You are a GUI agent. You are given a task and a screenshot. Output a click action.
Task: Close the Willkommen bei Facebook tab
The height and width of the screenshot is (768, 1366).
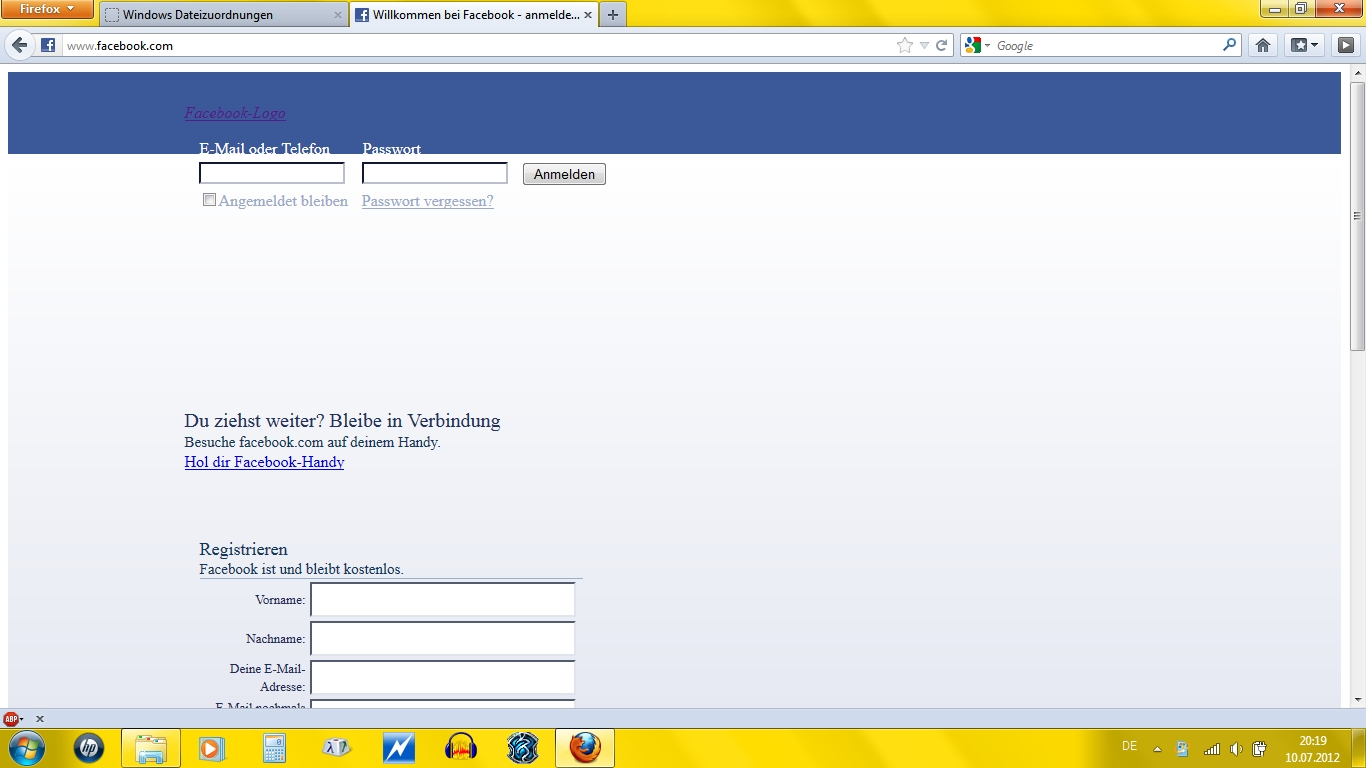[x=588, y=15]
